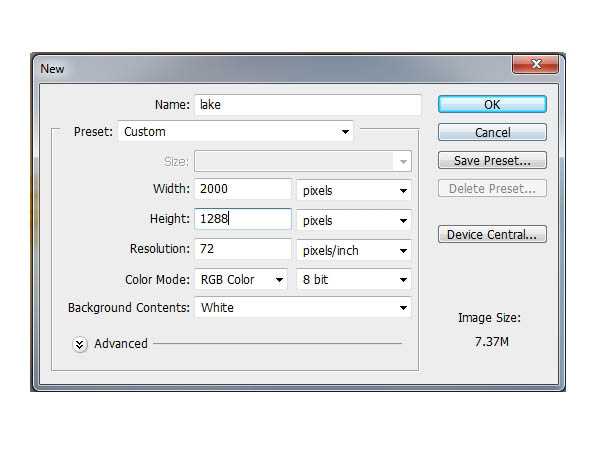Open the Height units pixels dropdown
This screenshot has width=600, height=454.
coord(354,220)
